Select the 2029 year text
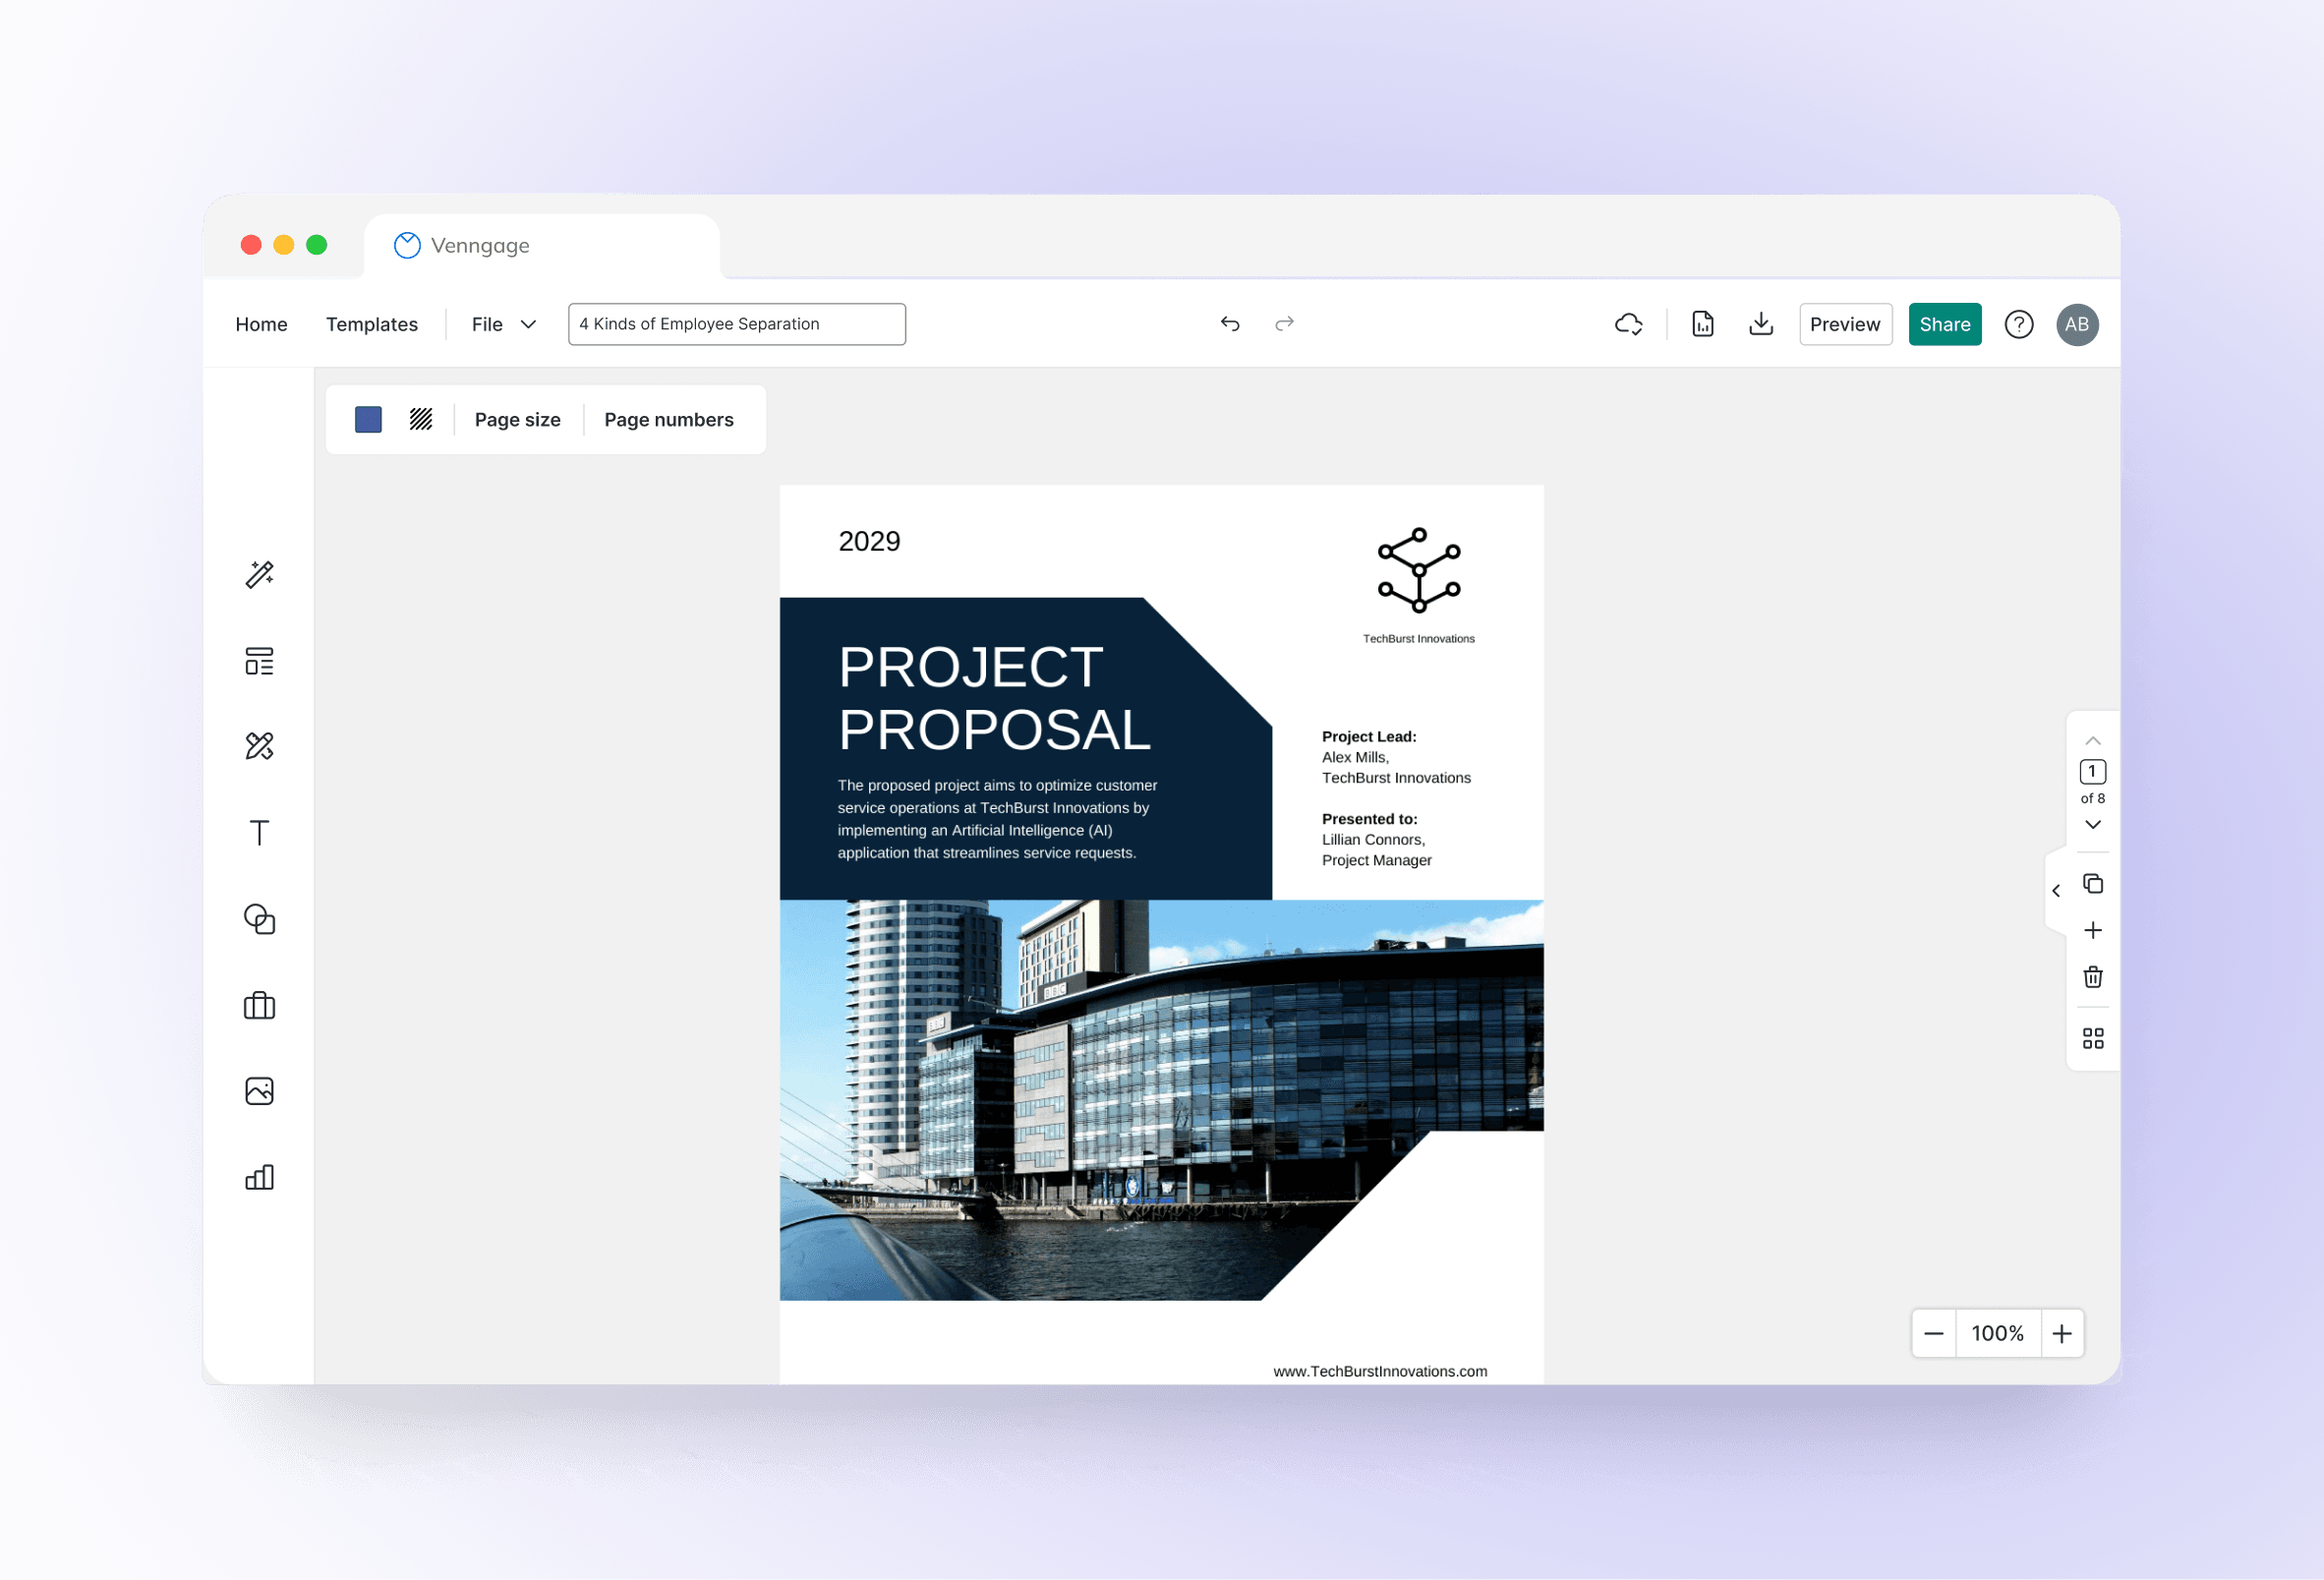Screen dimensions: 2324x1580 tap(869, 541)
